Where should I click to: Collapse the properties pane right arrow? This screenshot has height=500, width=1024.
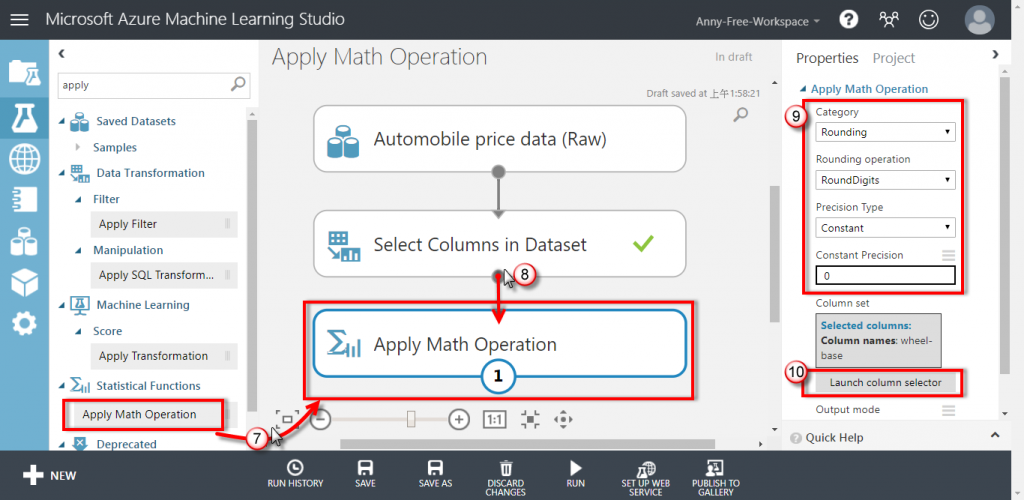[995, 54]
